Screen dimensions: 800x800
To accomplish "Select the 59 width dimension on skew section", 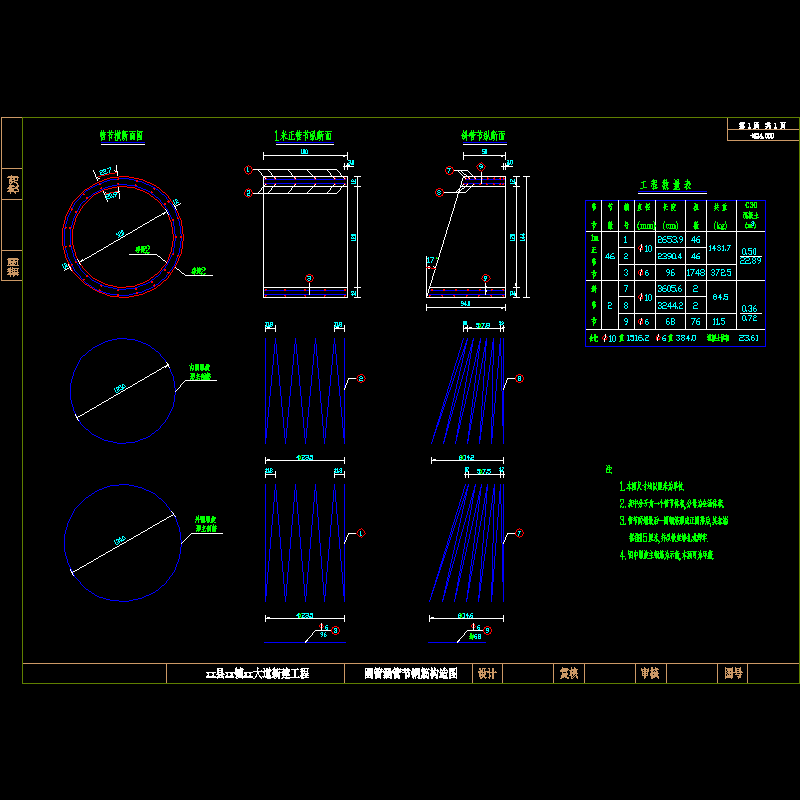I will [x=484, y=152].
